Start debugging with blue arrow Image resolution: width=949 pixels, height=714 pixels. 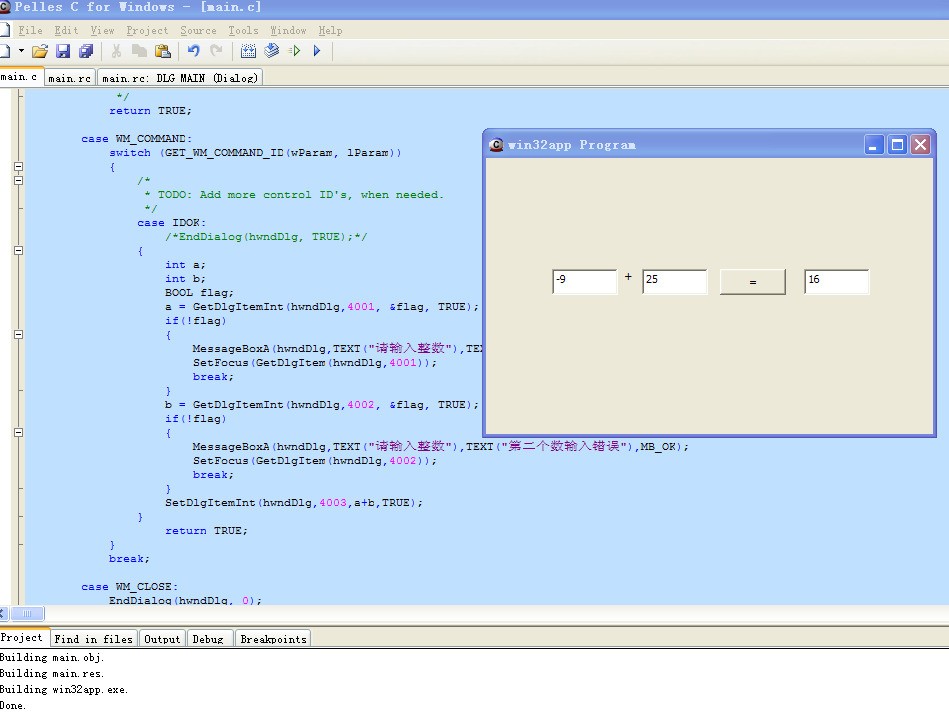click(317, 51)
